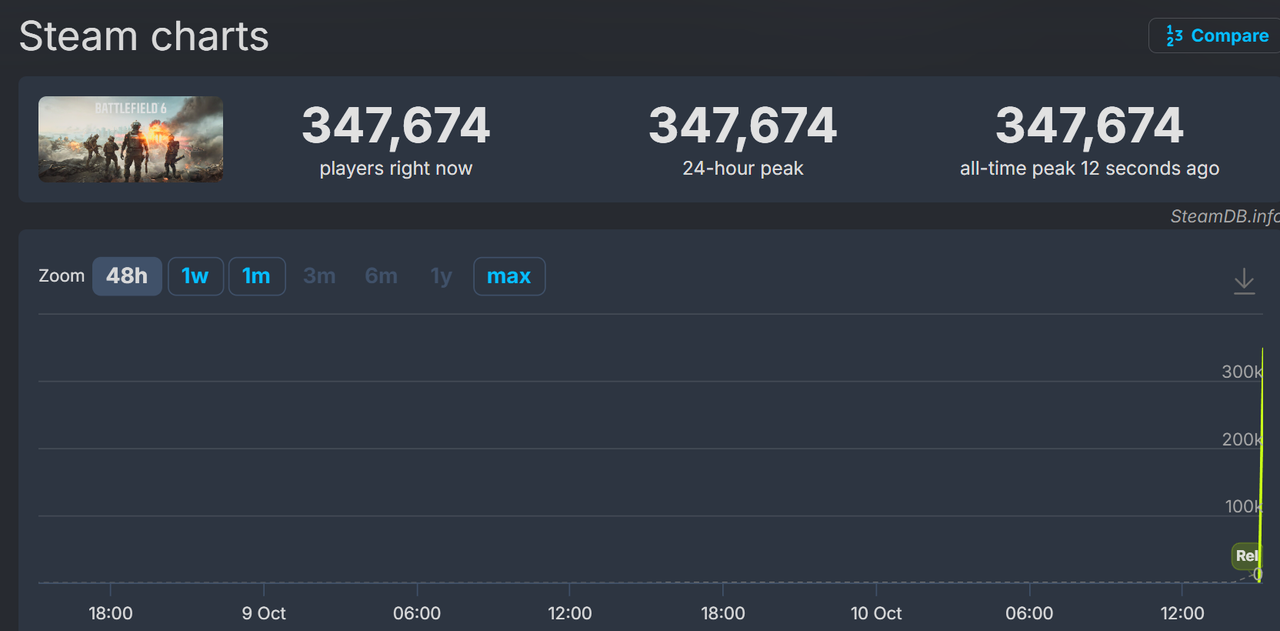Image resolution: width=1280 pixels, height=631 pixels.
Task: Open the Battlefield 6 game thumbnail
Action: point(131,139)
